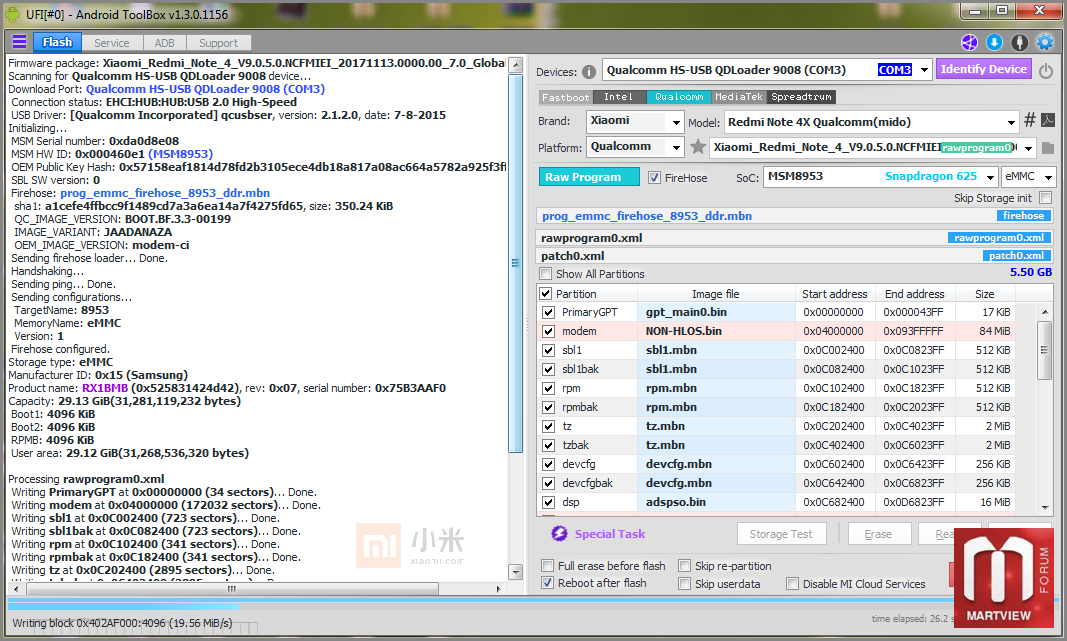Enable Full erase before flash
1067x641 pixels.
coord(547,565)
